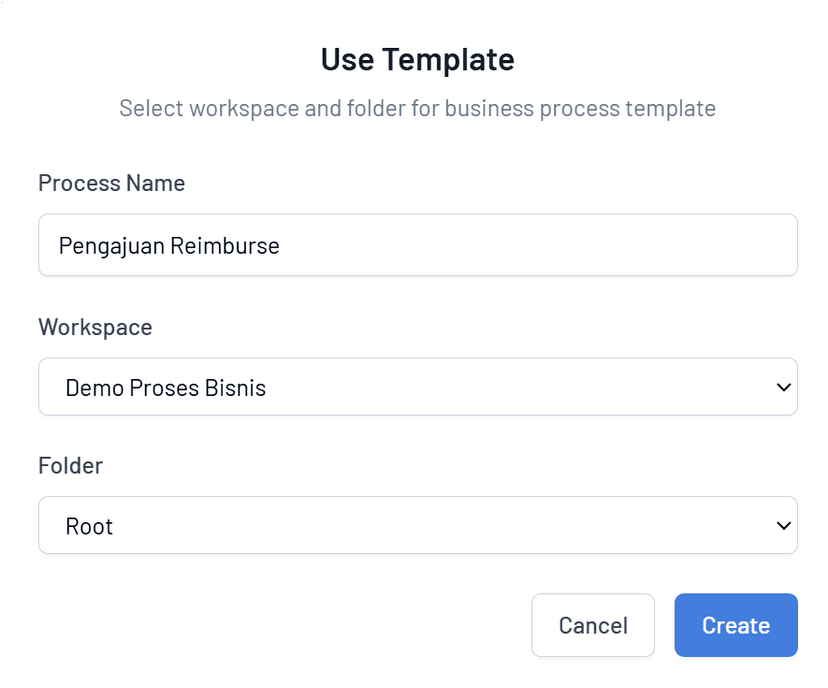Select the "Demo Proses Bisnis" workspace value
828x688 pixels.
coord(166,388)
